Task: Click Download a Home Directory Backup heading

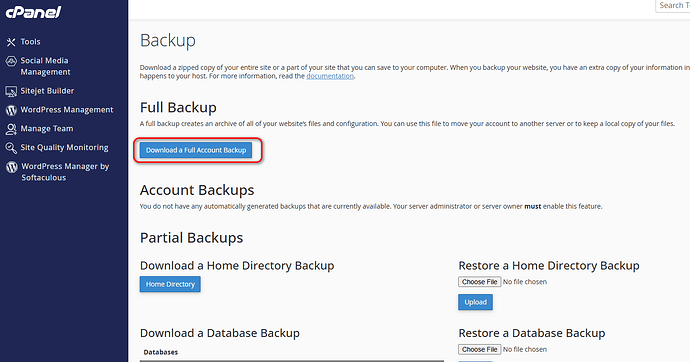Action: click(237, 266)
